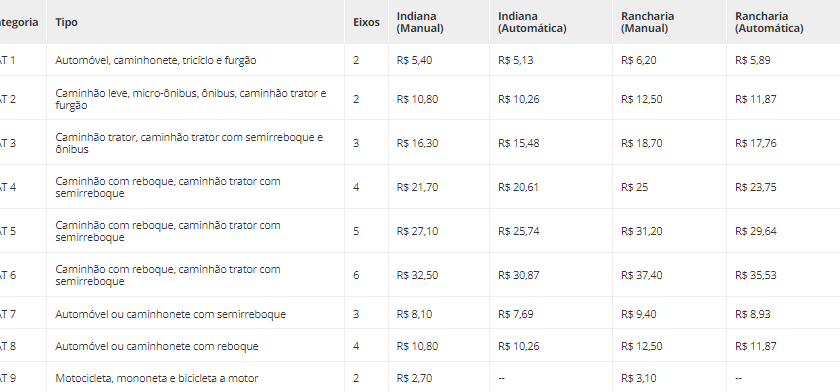Click the R$ 3,10 Rancharia price
The image size is (840, 392).
(x=639, y=378)
